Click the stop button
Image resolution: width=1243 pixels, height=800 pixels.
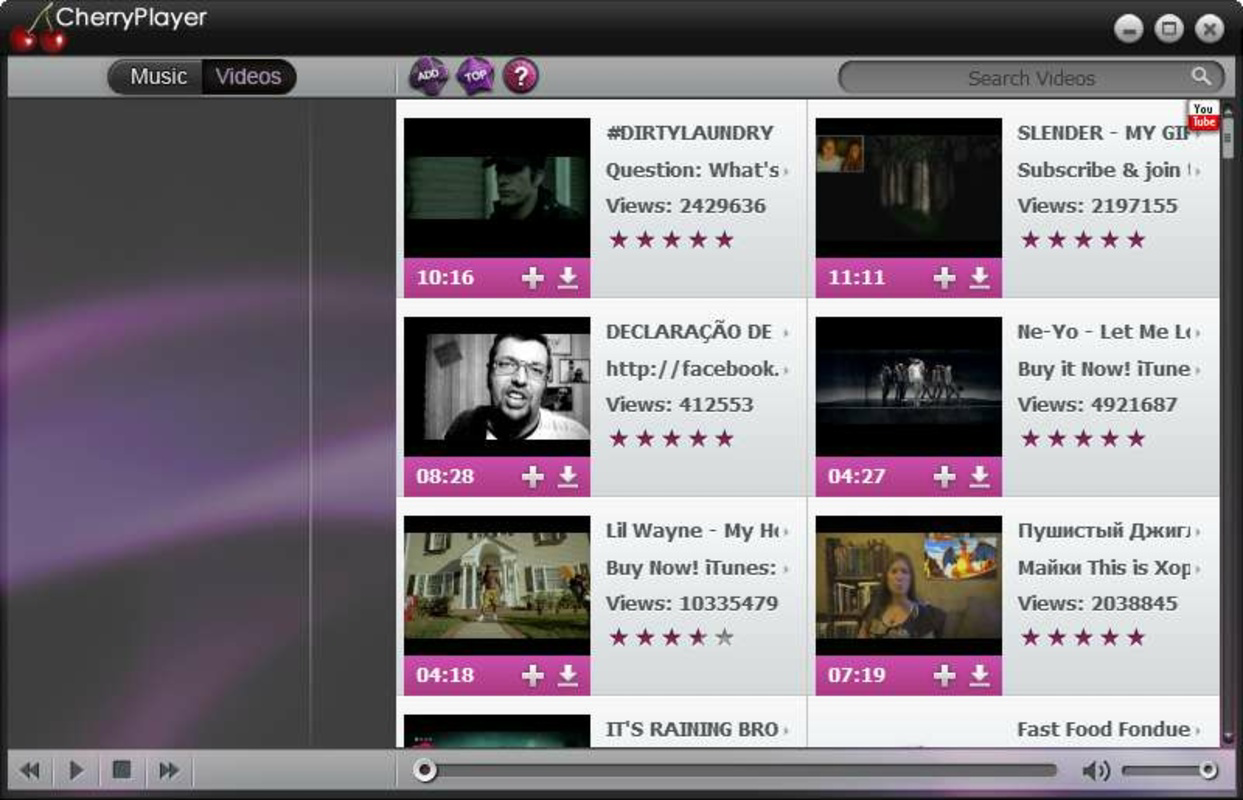tap(122, 771)
